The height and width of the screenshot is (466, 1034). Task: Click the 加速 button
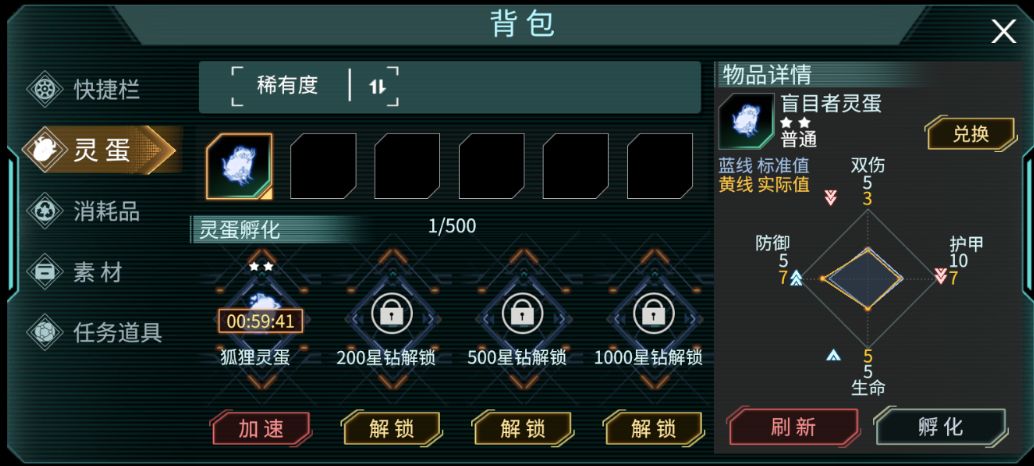261,428
